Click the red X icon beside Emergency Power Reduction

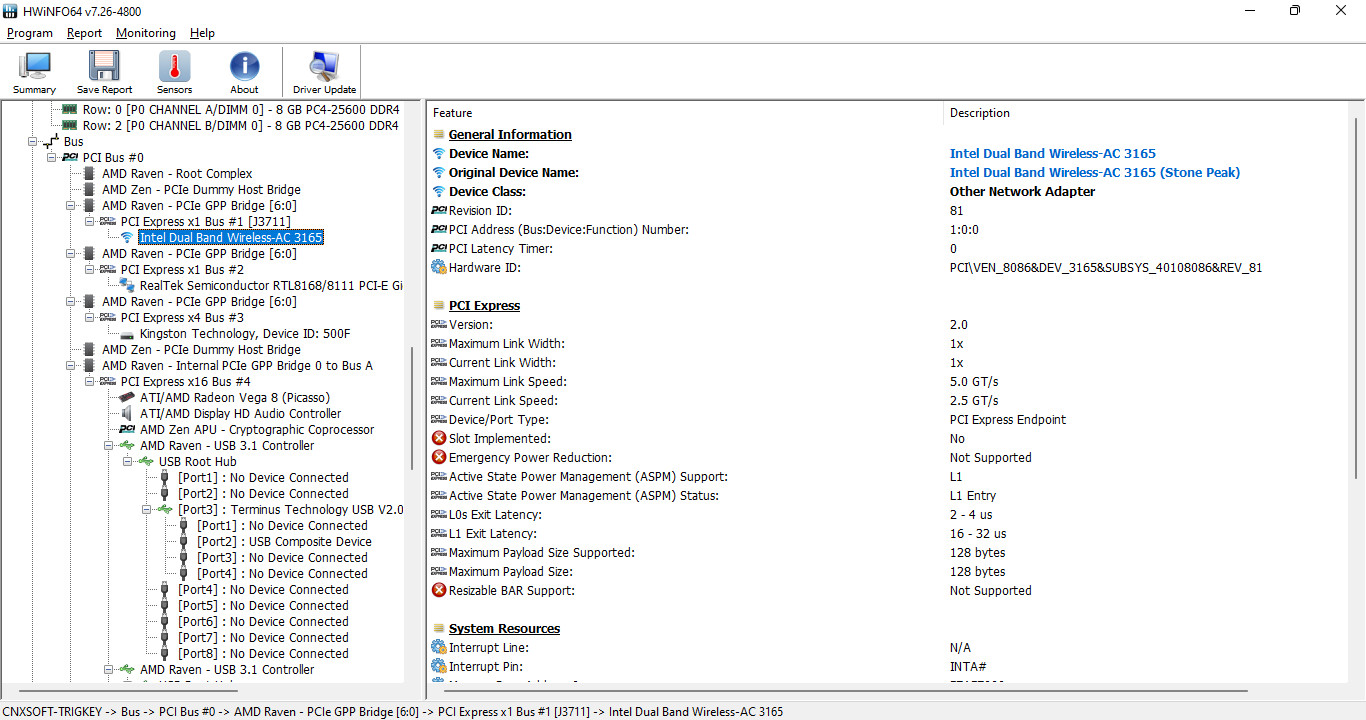coord(438,458)
